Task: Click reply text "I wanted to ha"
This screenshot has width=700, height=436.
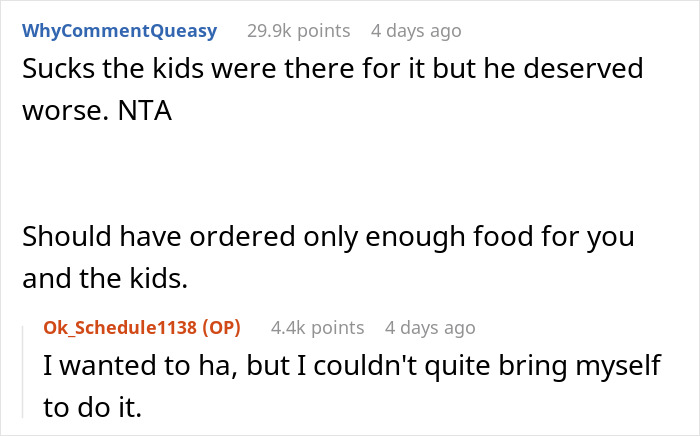Action: [x=140, y=365]
